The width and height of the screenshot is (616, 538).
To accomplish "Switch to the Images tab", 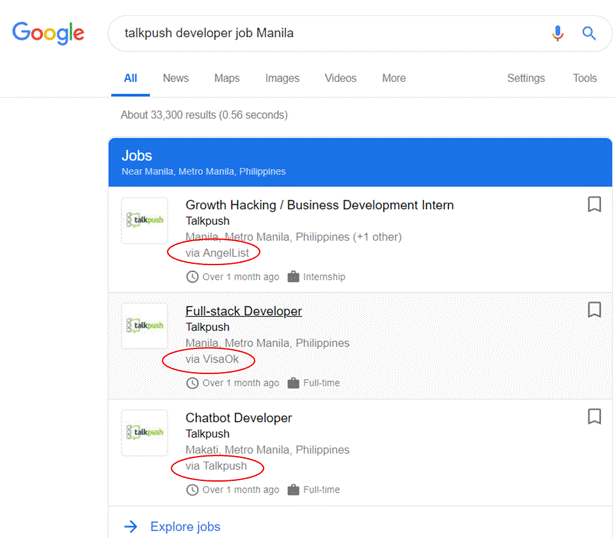I will [282, 78].
